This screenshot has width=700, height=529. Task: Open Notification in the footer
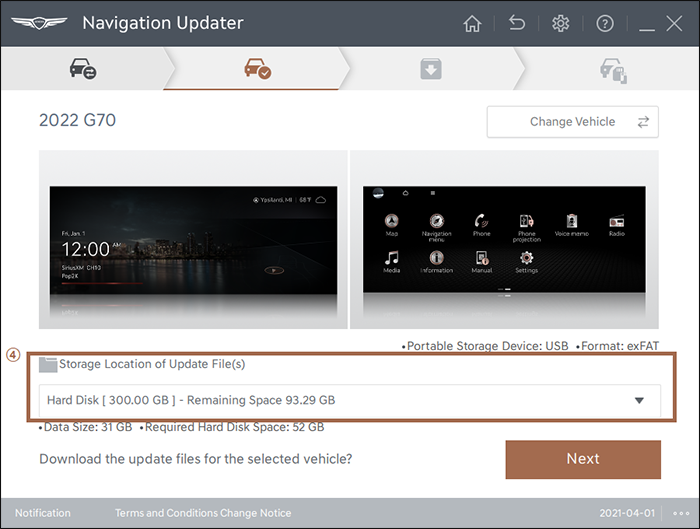point(43,513)
